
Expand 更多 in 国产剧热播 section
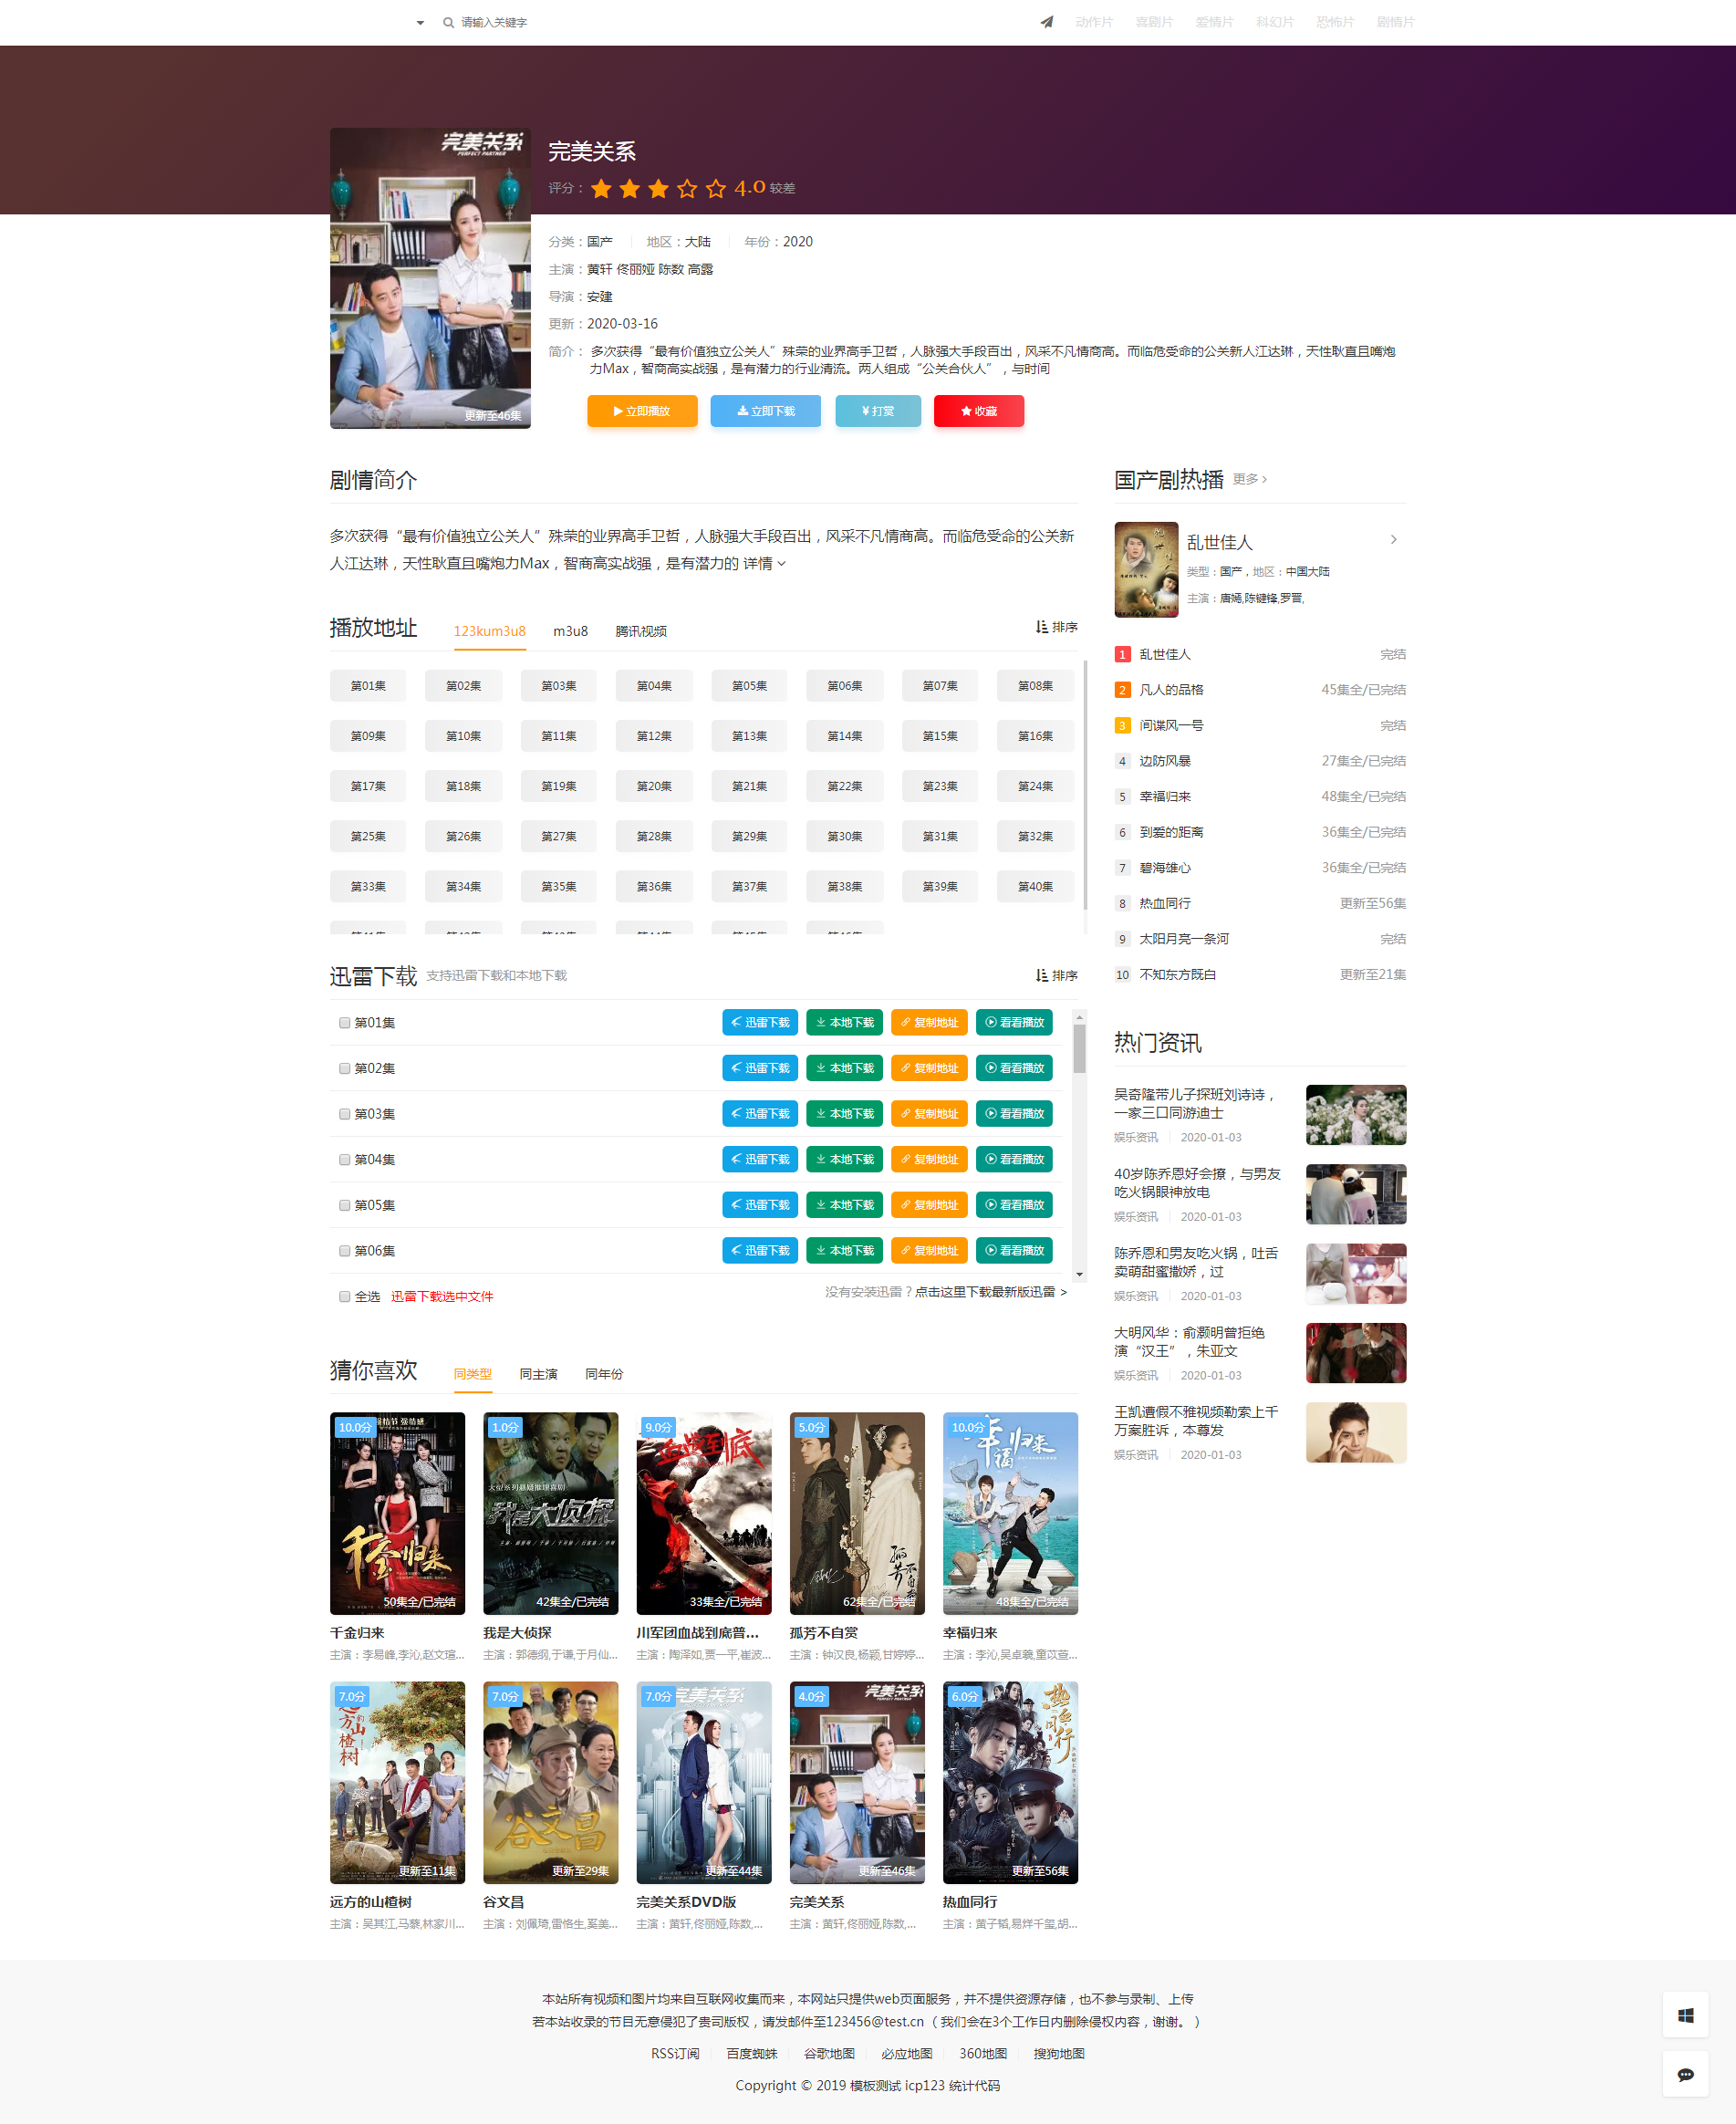(1249, 479)
